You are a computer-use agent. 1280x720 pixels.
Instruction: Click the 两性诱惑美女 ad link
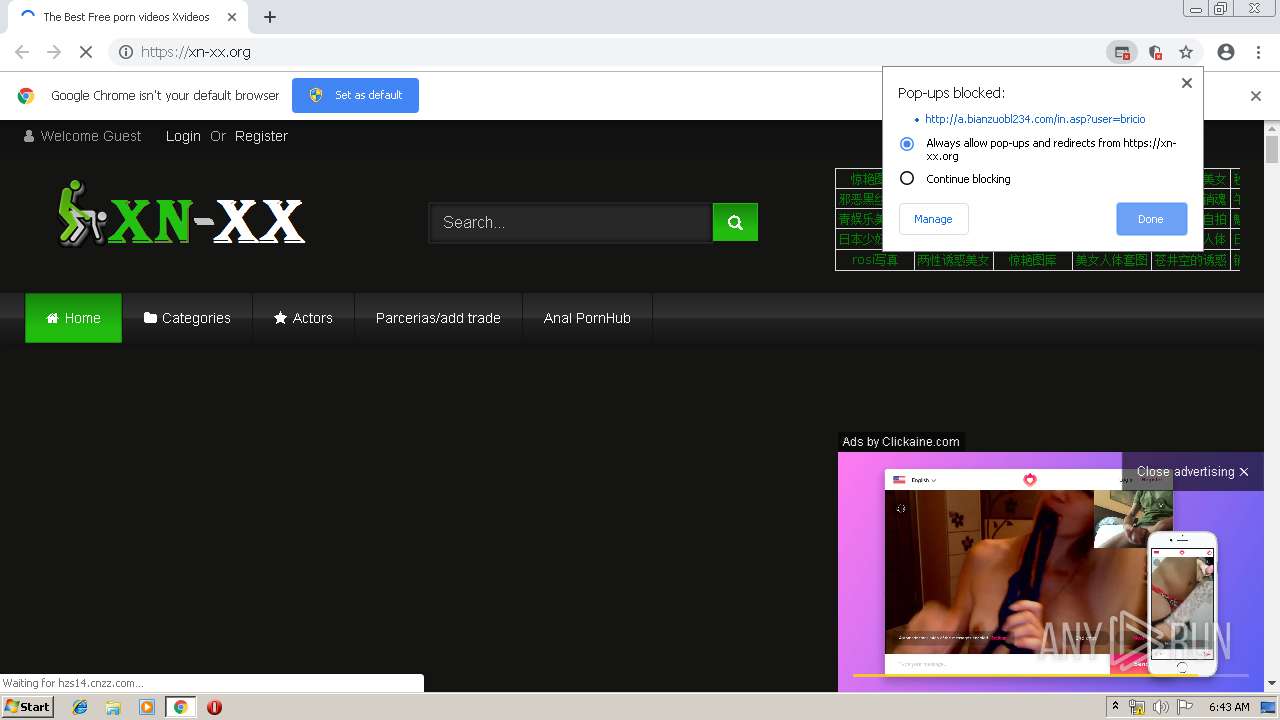pyautogui.click(x=953, y=260)
